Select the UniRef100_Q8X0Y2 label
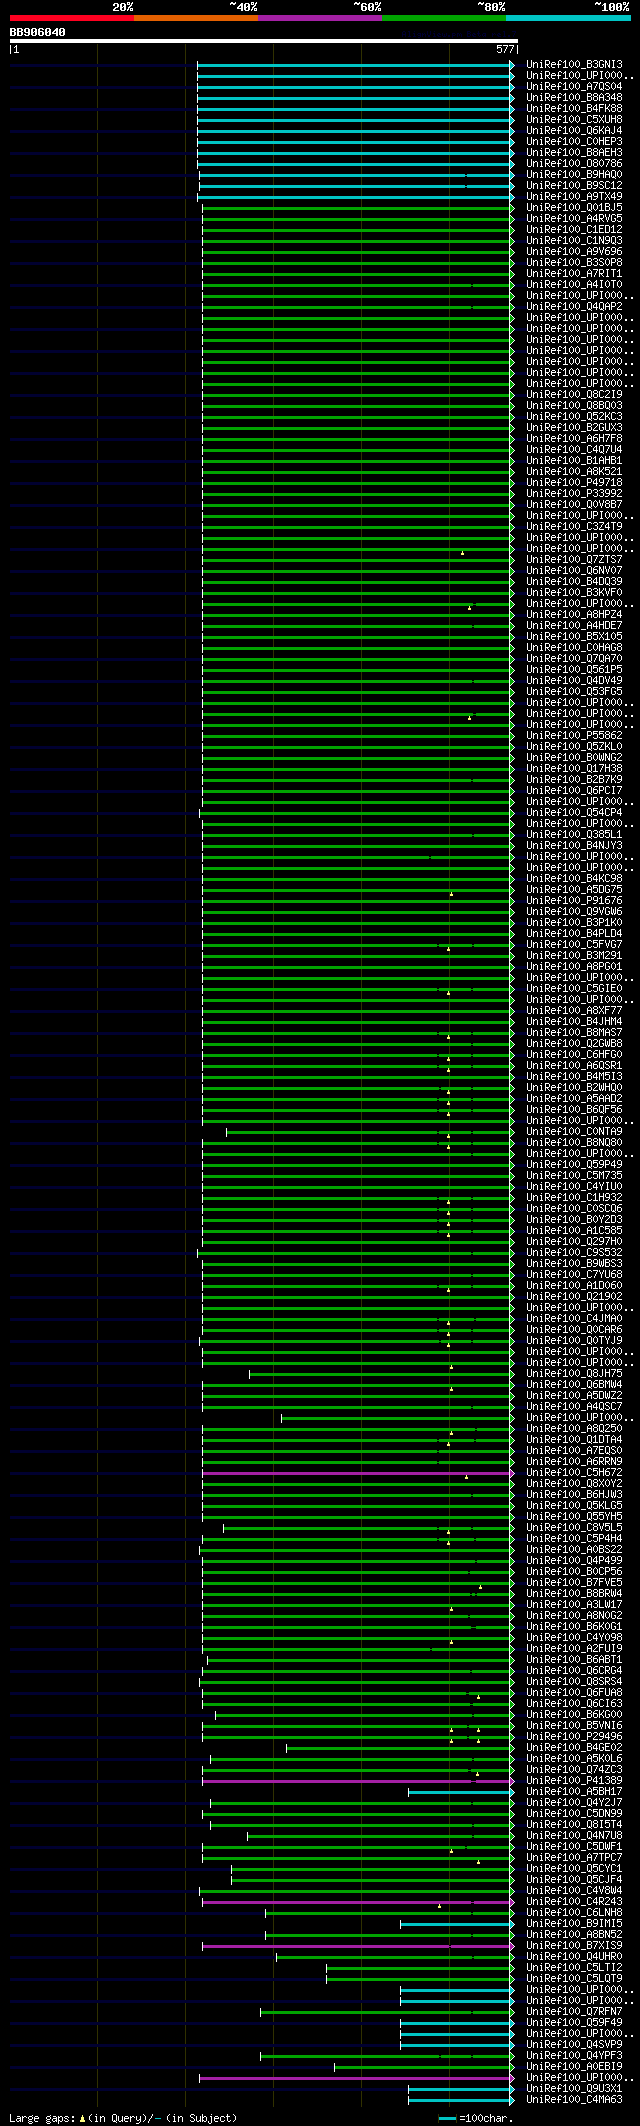640x2126 pixels. (574, 1484)
